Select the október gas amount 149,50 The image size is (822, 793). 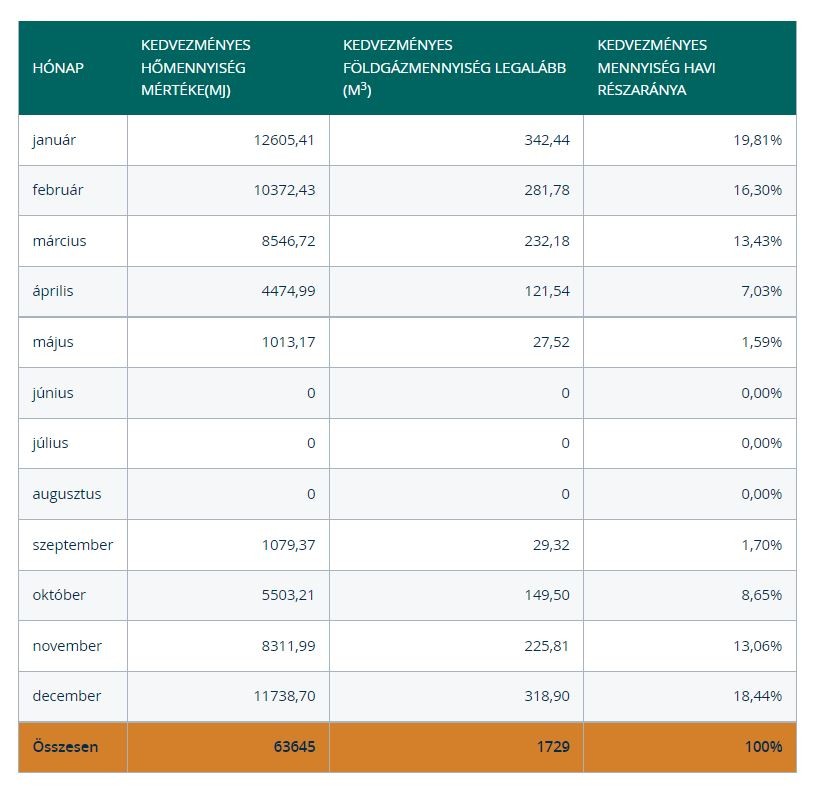(546, 595)
